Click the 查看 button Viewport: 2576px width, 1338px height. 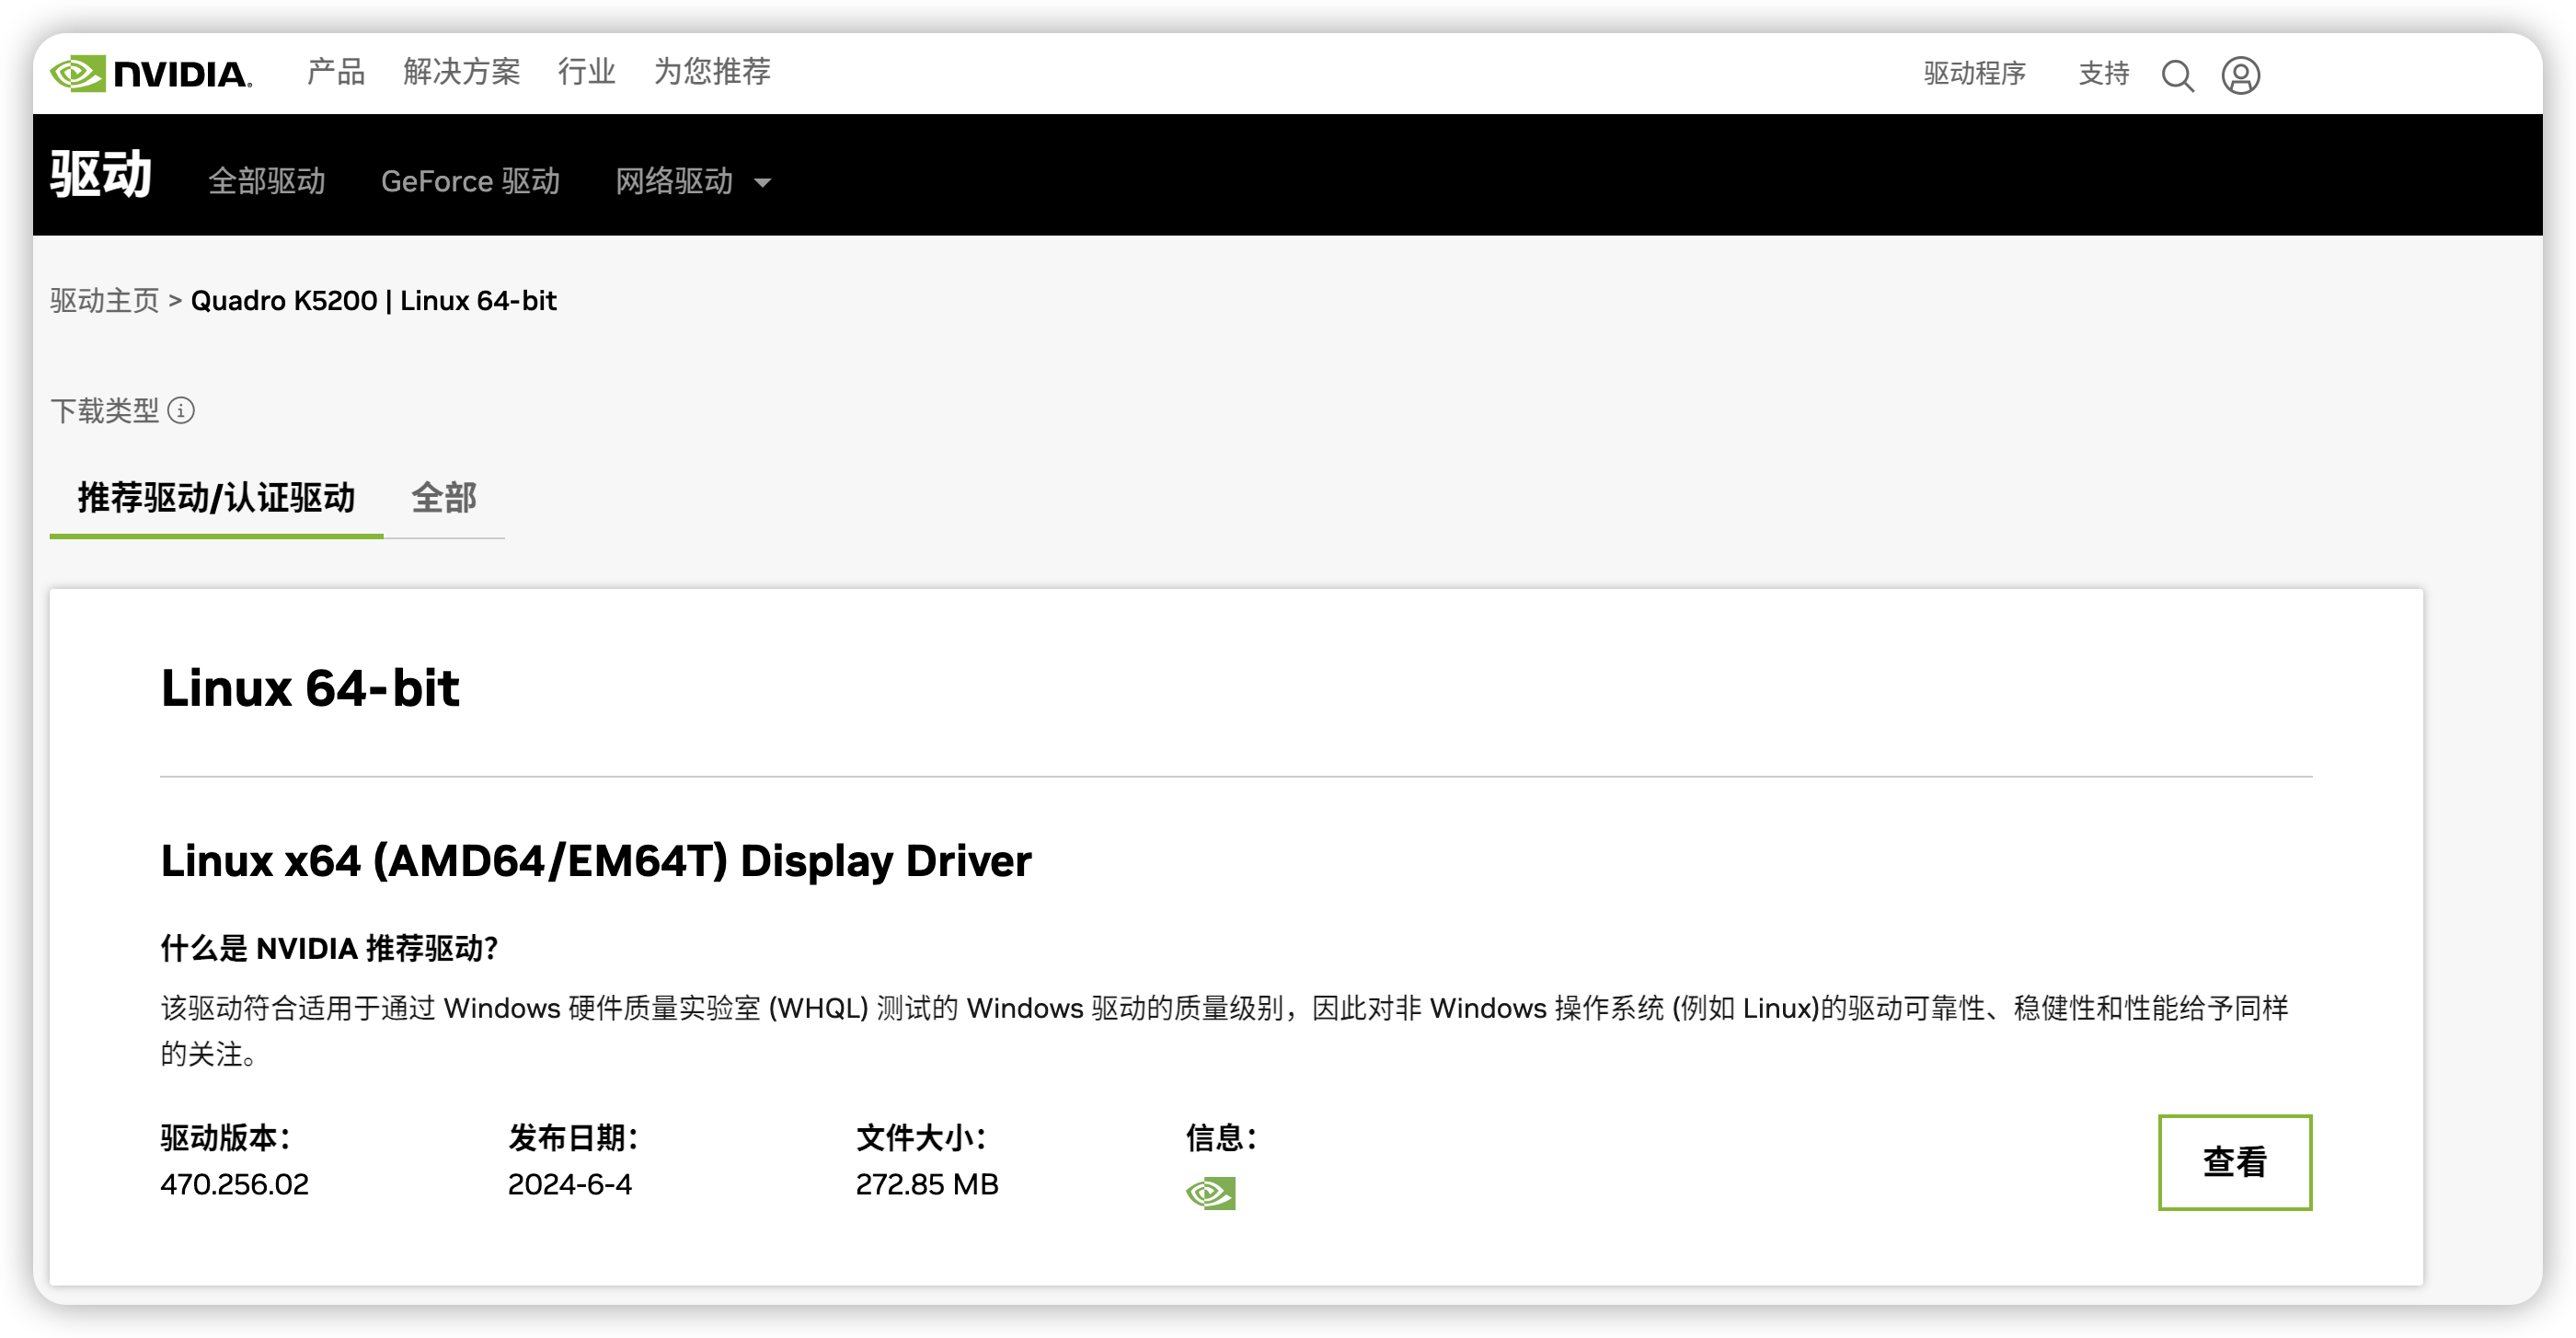click(2234, 1162)
